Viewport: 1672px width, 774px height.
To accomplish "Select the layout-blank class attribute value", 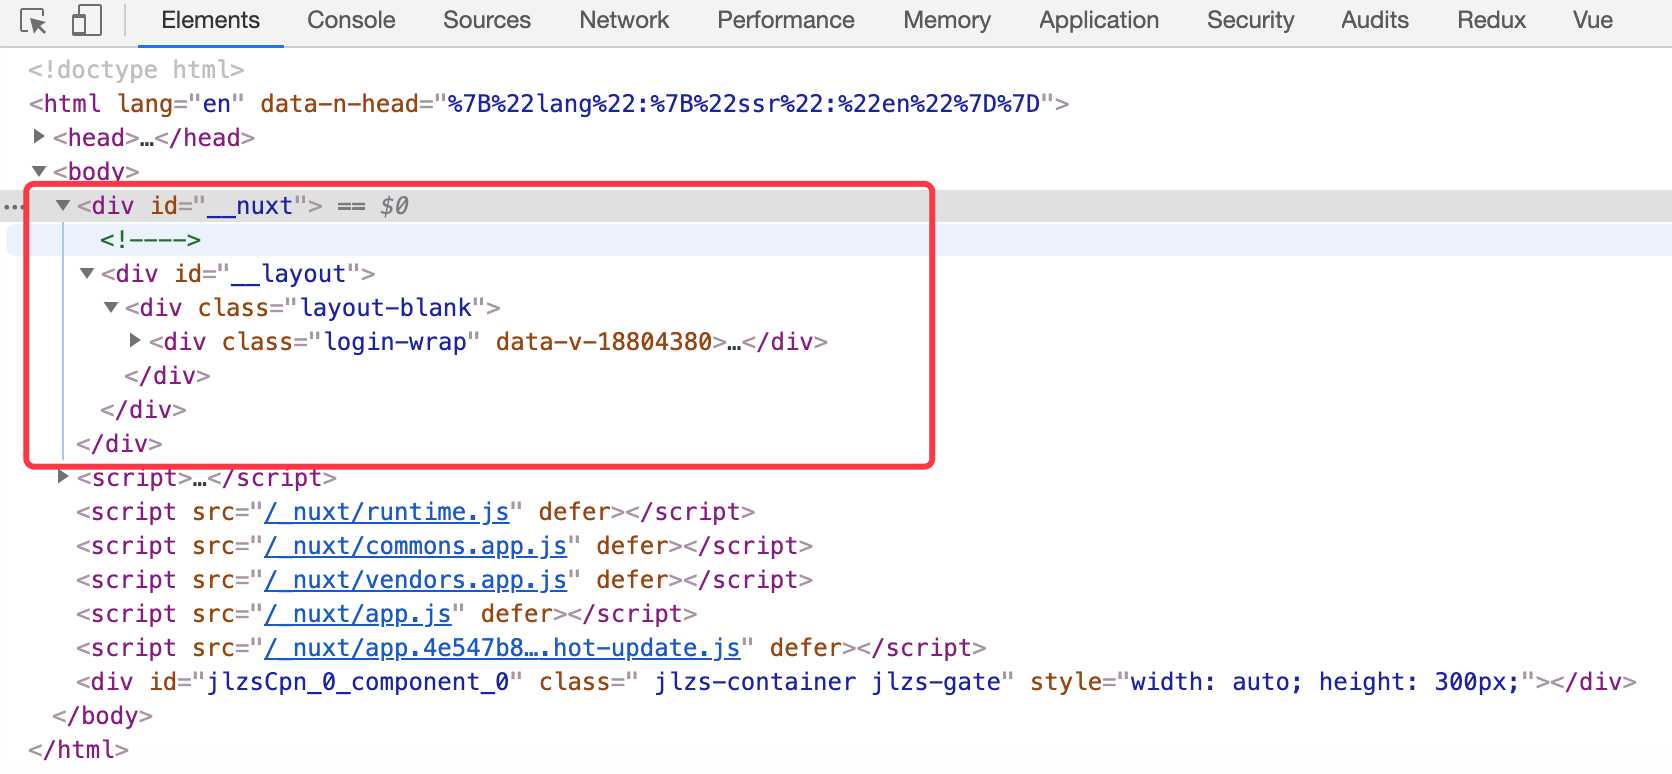I will [386, 308].
